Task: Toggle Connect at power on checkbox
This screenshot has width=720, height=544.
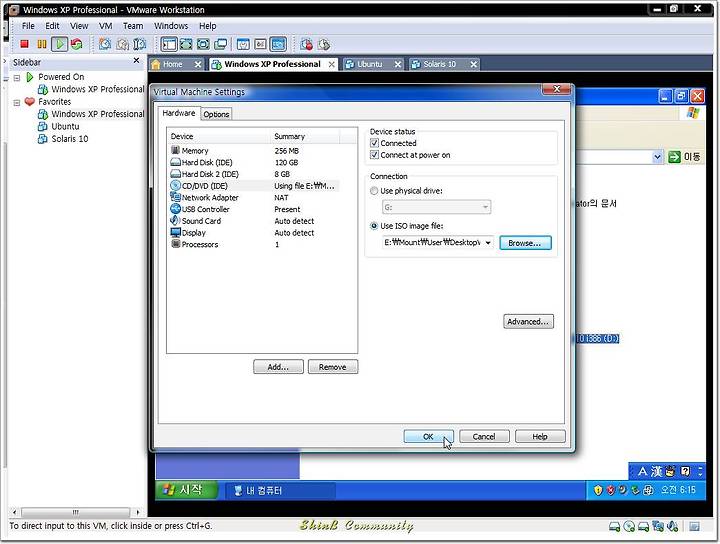Action: [374, 155]
